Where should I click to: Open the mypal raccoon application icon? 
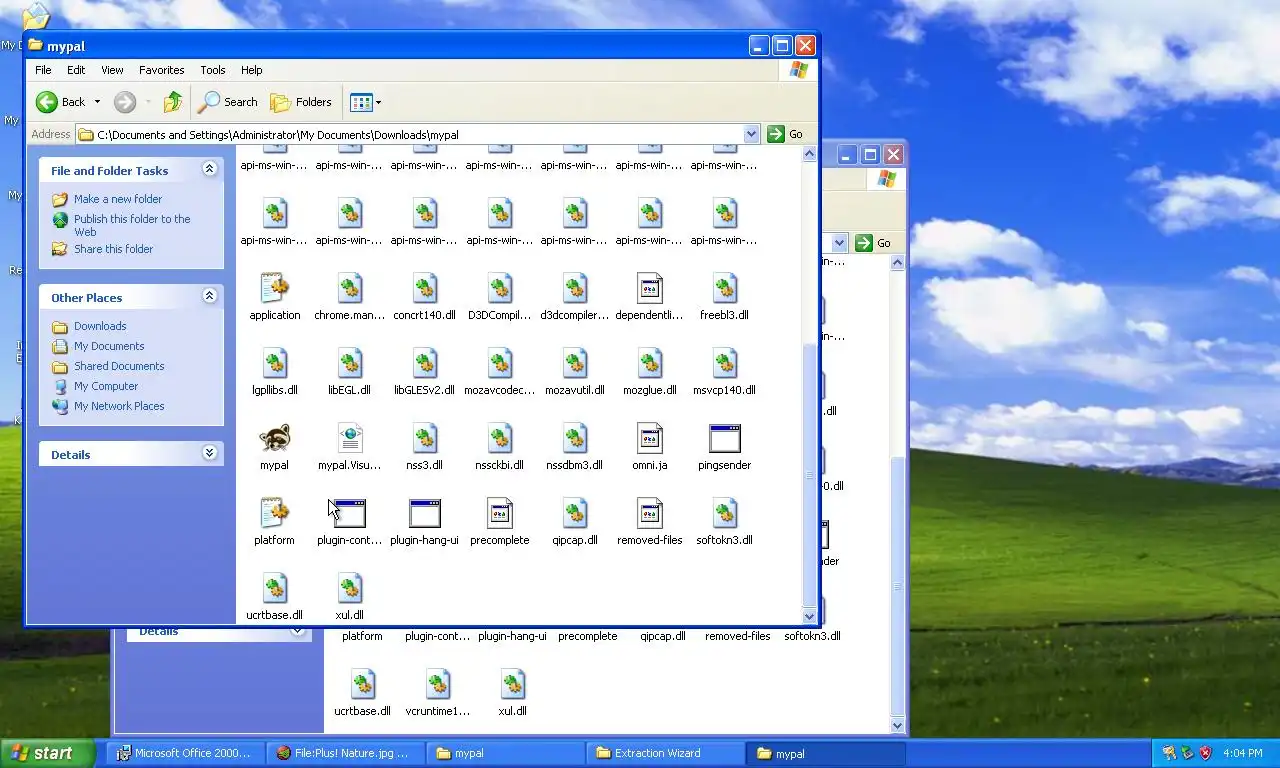pyautogui.click(x=275, y=438)
